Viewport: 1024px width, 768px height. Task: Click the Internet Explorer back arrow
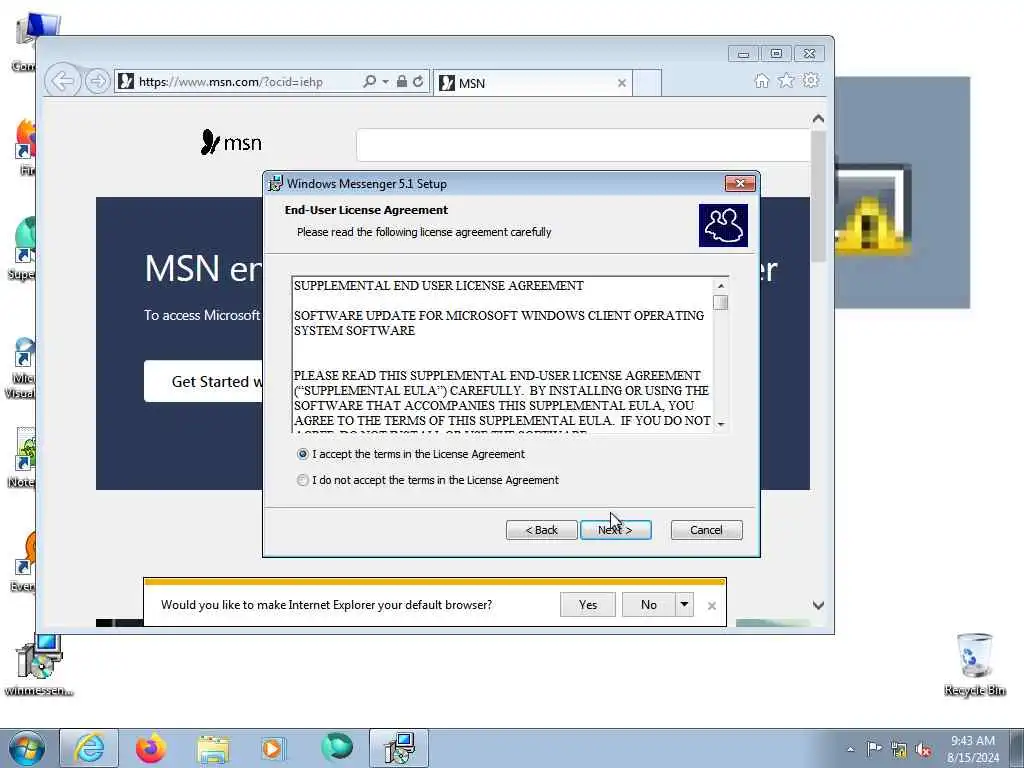[x=63, y=82]
